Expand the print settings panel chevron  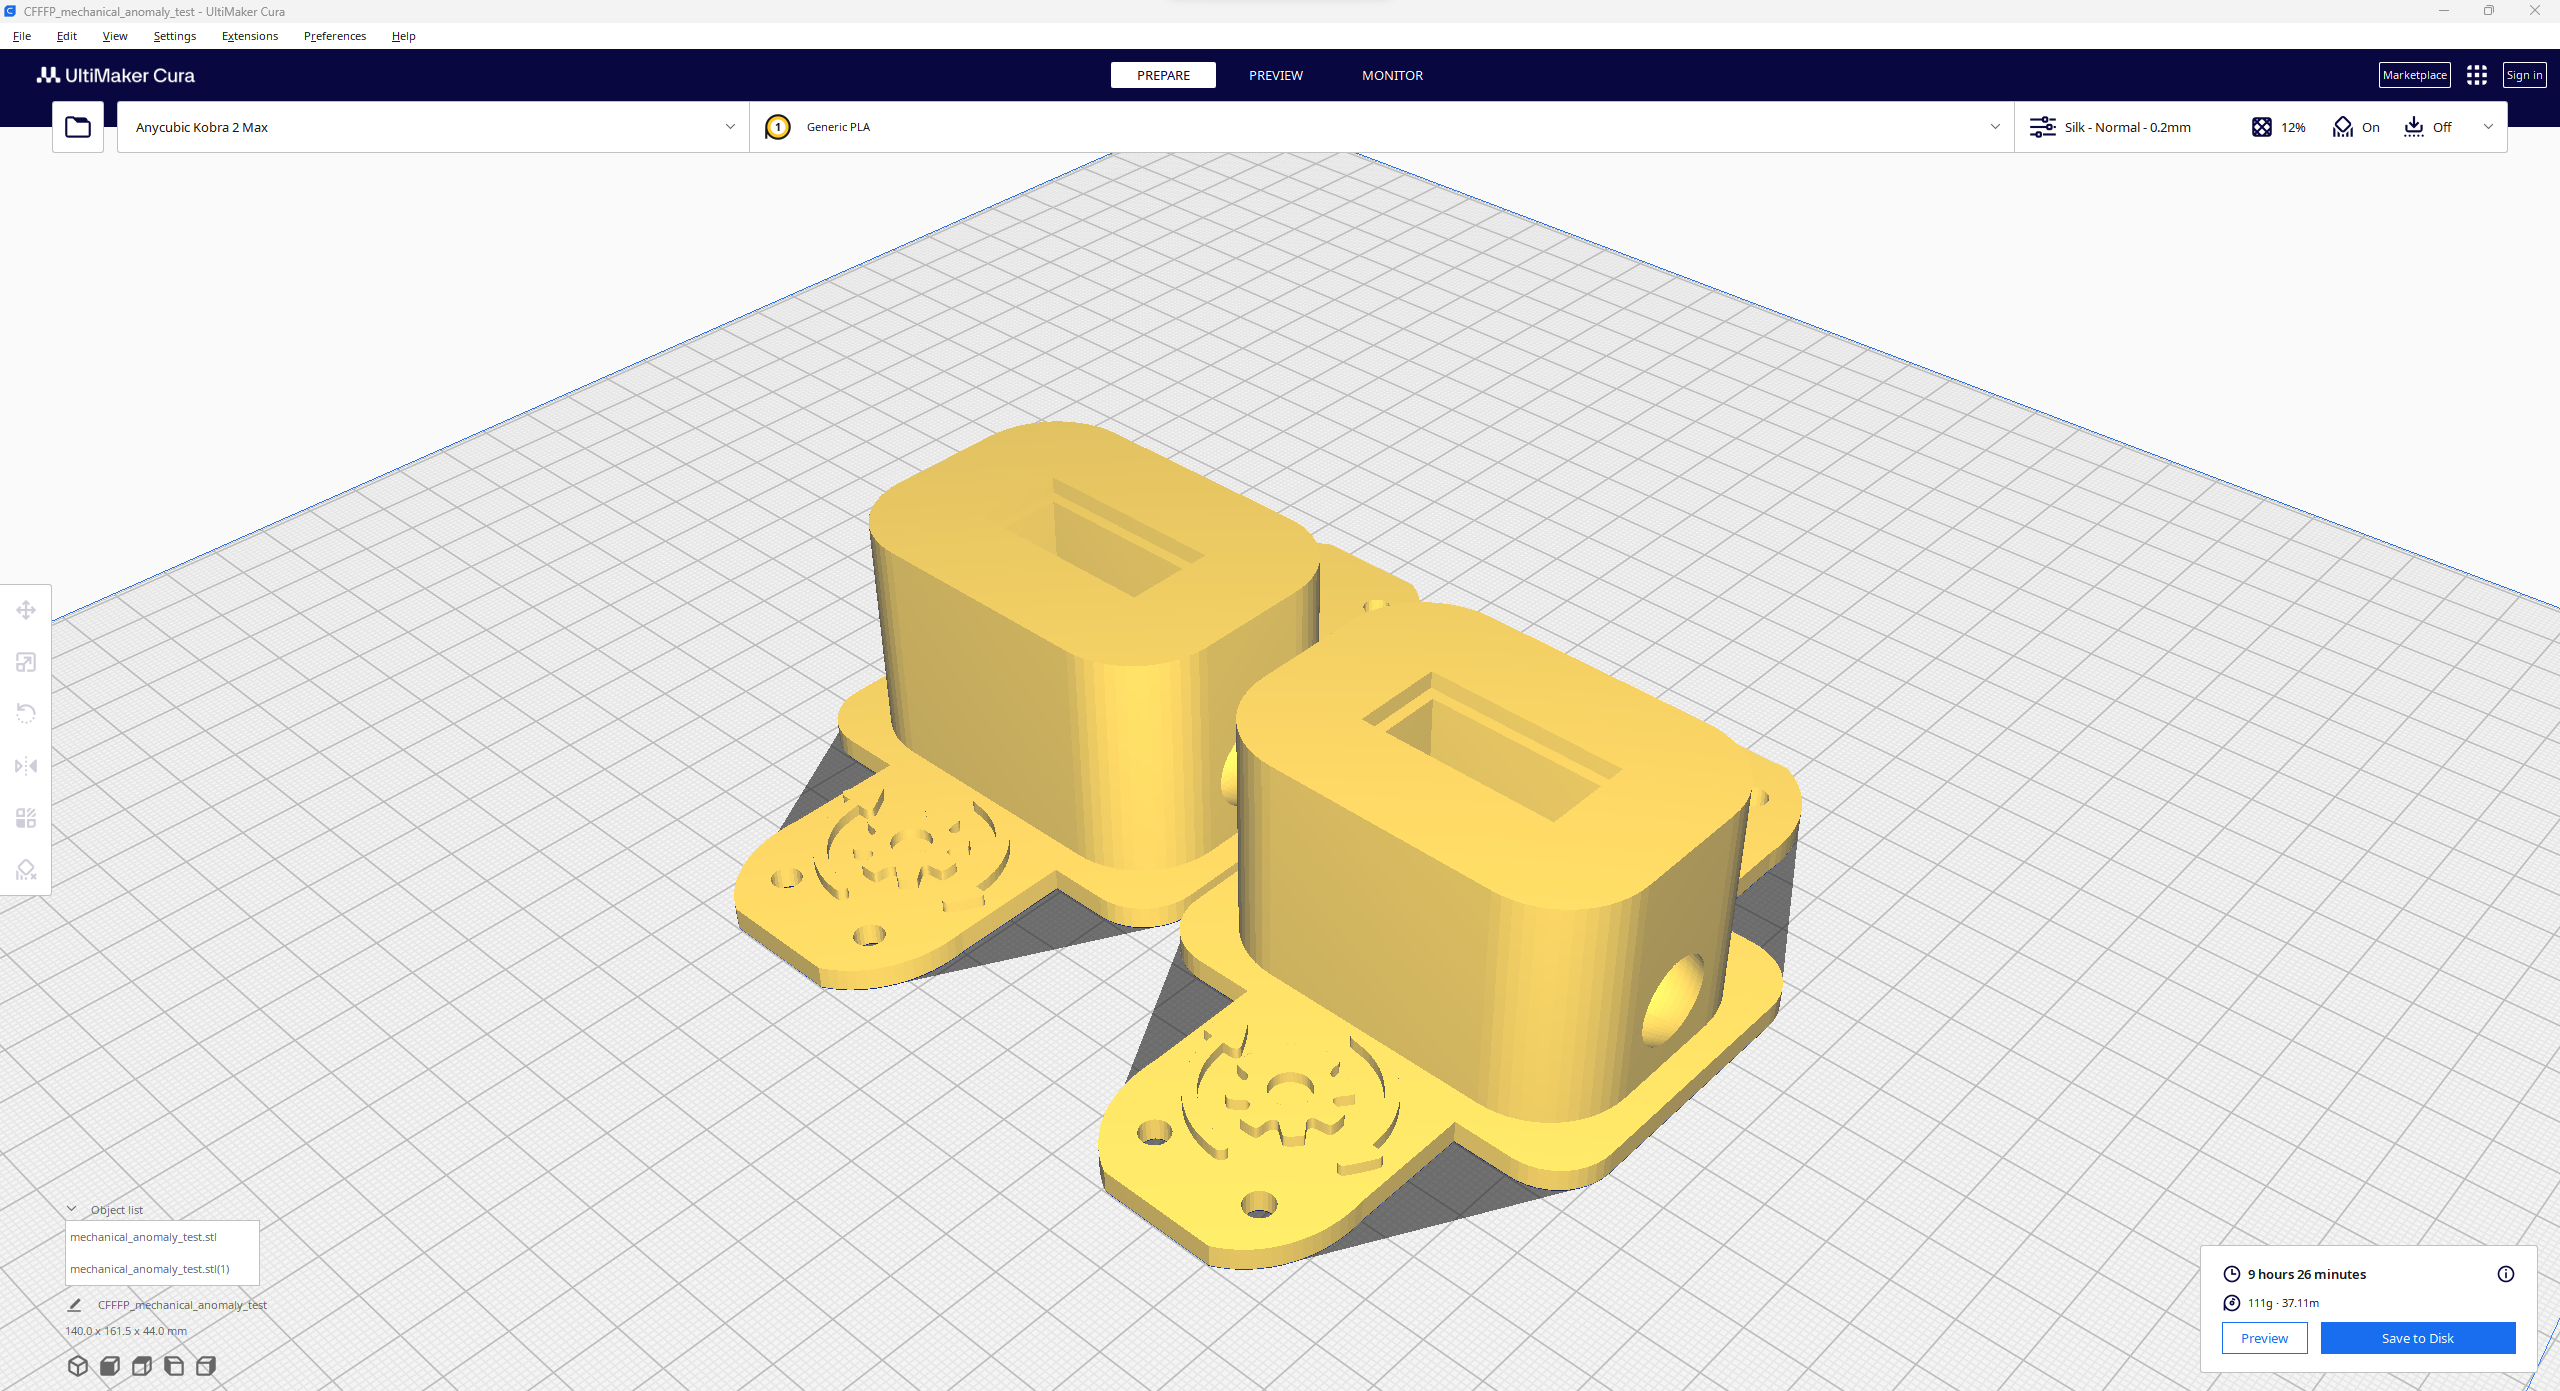pyautogui.click(x=2489, y=127)
